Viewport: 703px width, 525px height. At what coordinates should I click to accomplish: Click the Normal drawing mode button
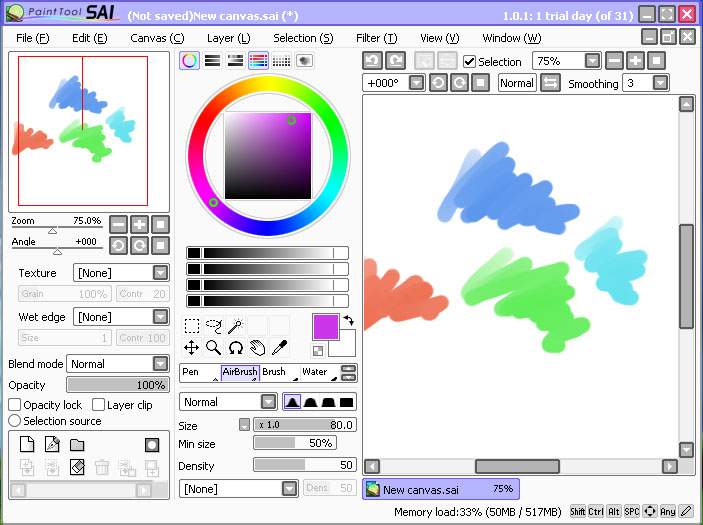coord(517,83)
